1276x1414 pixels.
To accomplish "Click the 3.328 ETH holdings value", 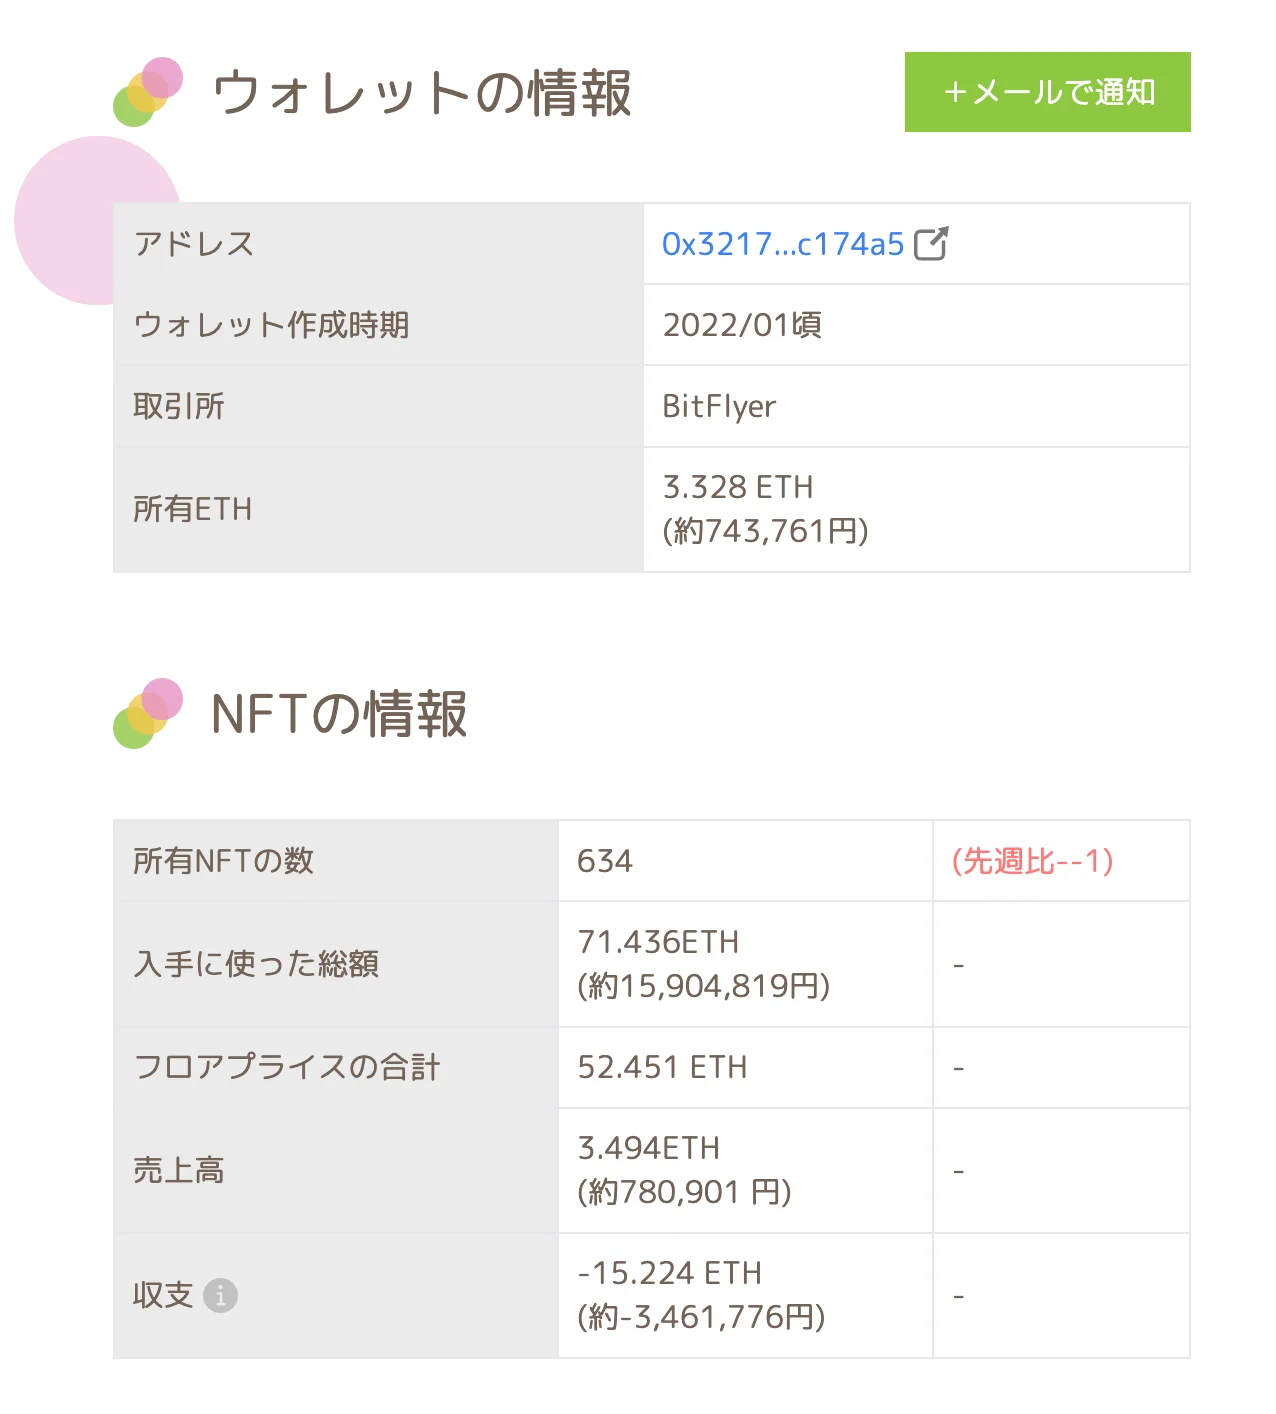I will click(x=738, y=487).
